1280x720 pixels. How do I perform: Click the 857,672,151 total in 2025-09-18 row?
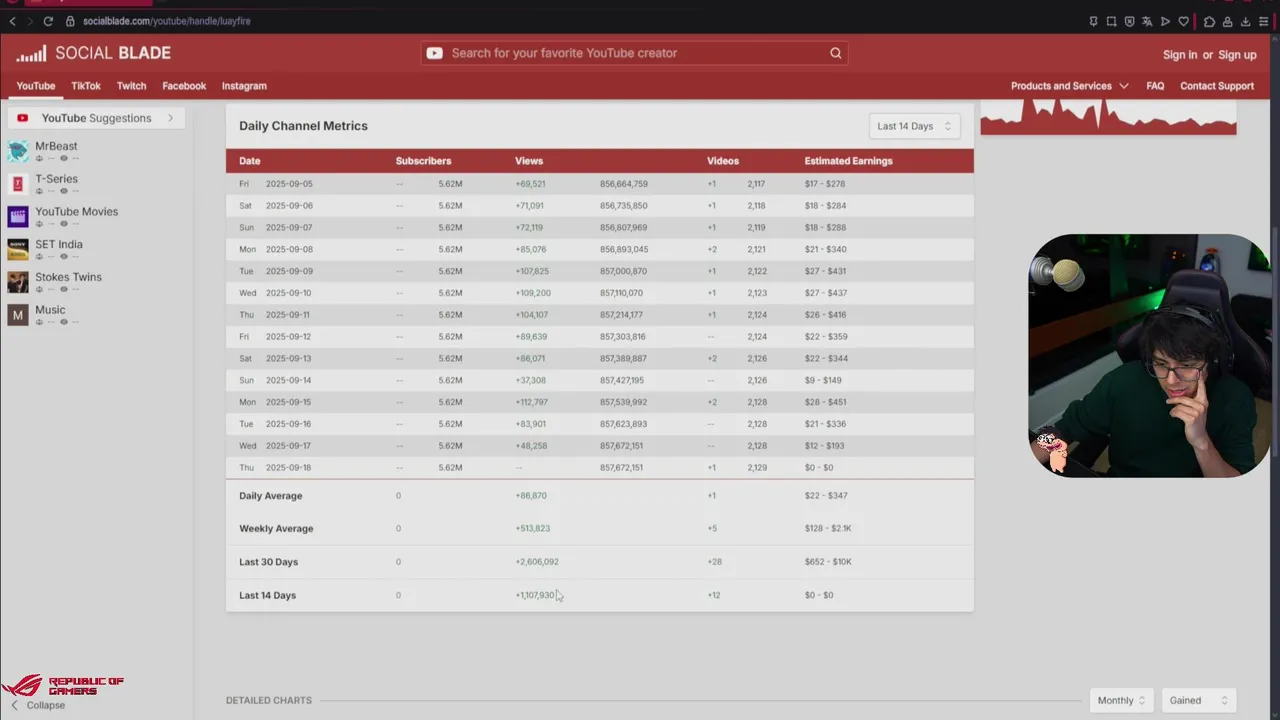point(621,468)
